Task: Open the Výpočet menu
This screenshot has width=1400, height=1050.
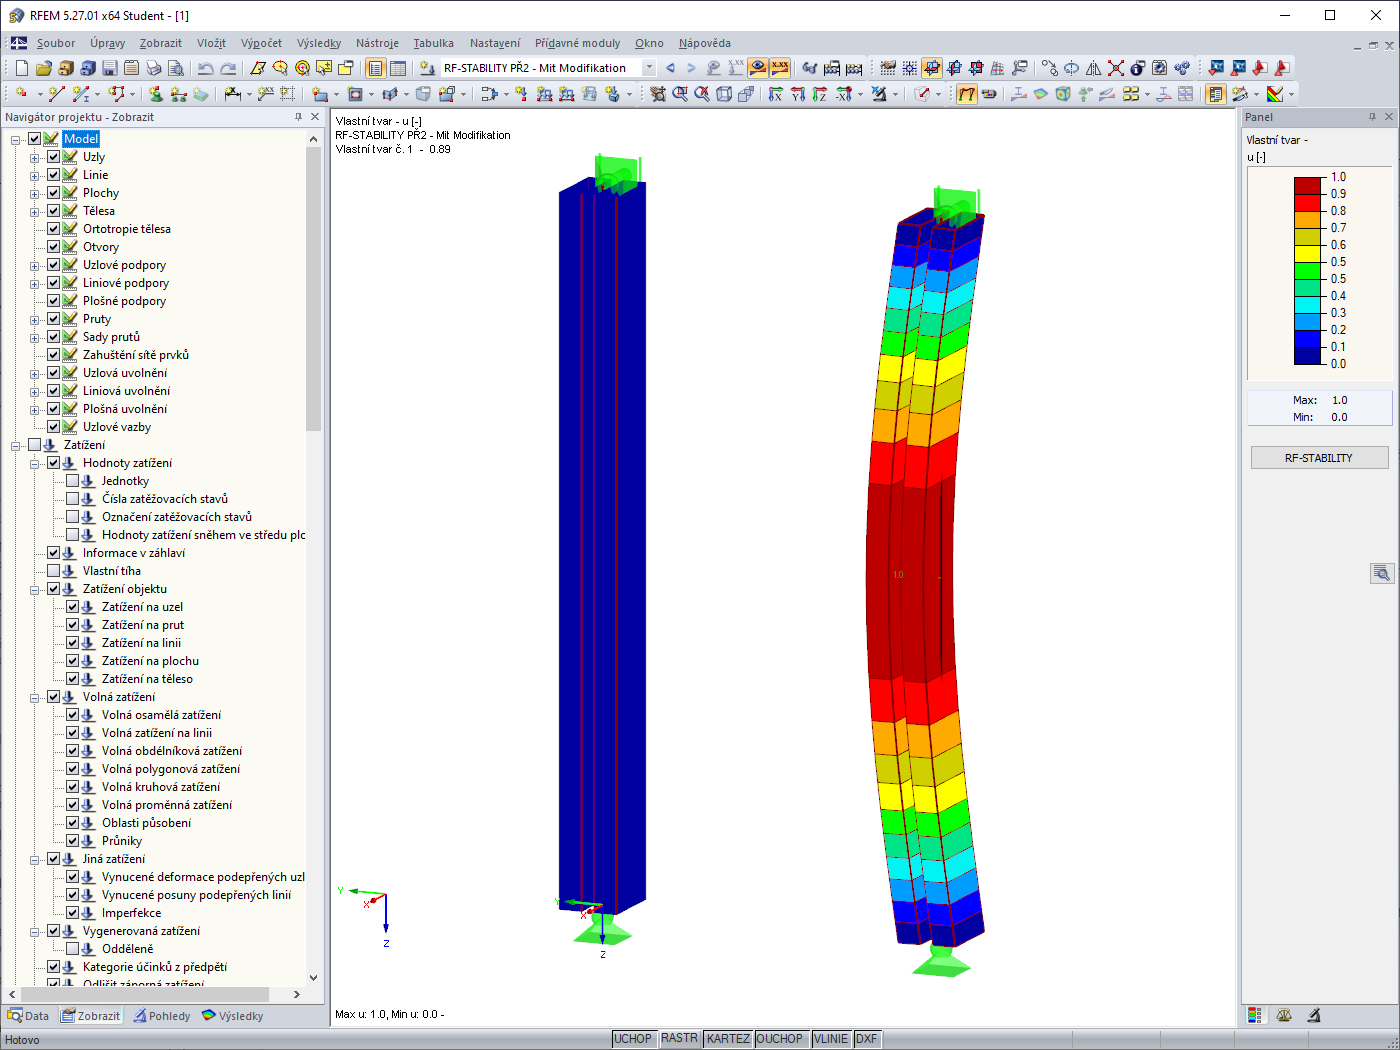Action: (261, 43)
